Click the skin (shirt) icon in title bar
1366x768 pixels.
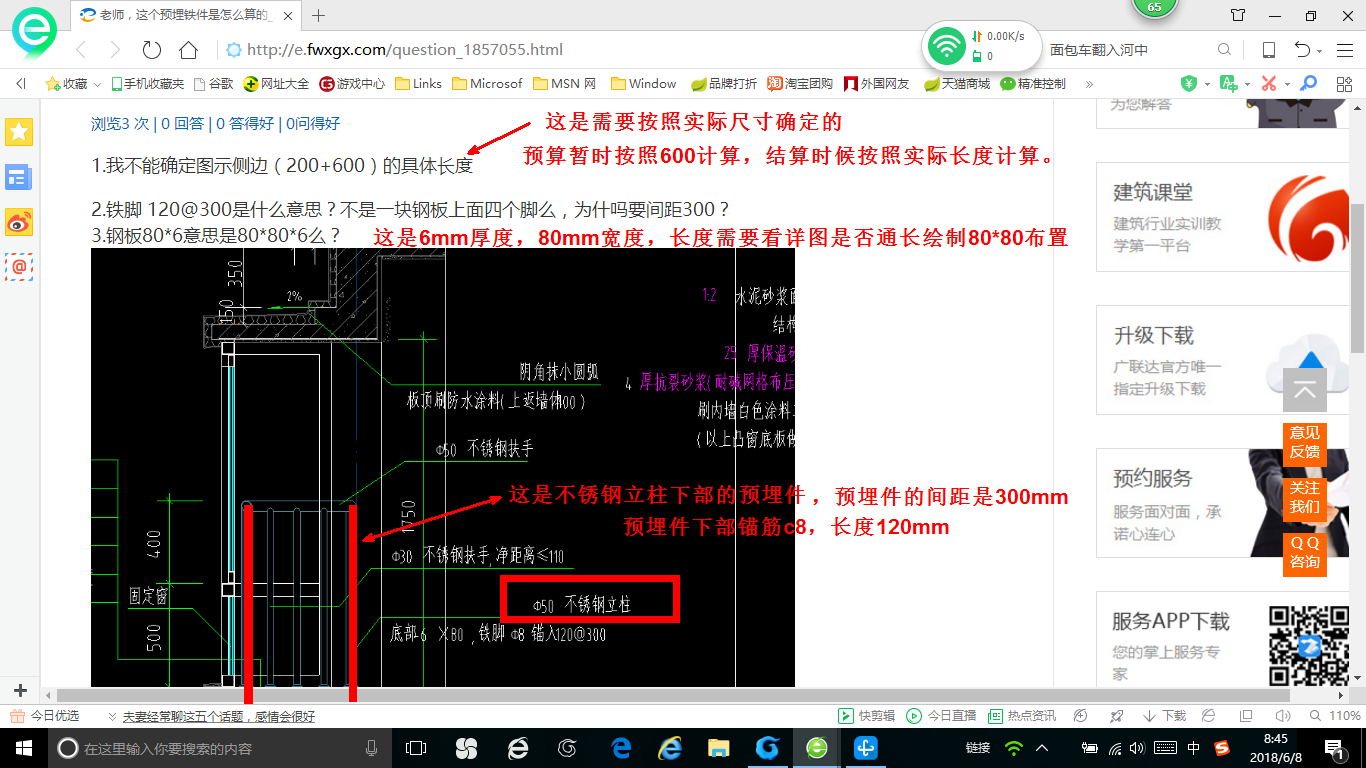(x=1238, y=15)
